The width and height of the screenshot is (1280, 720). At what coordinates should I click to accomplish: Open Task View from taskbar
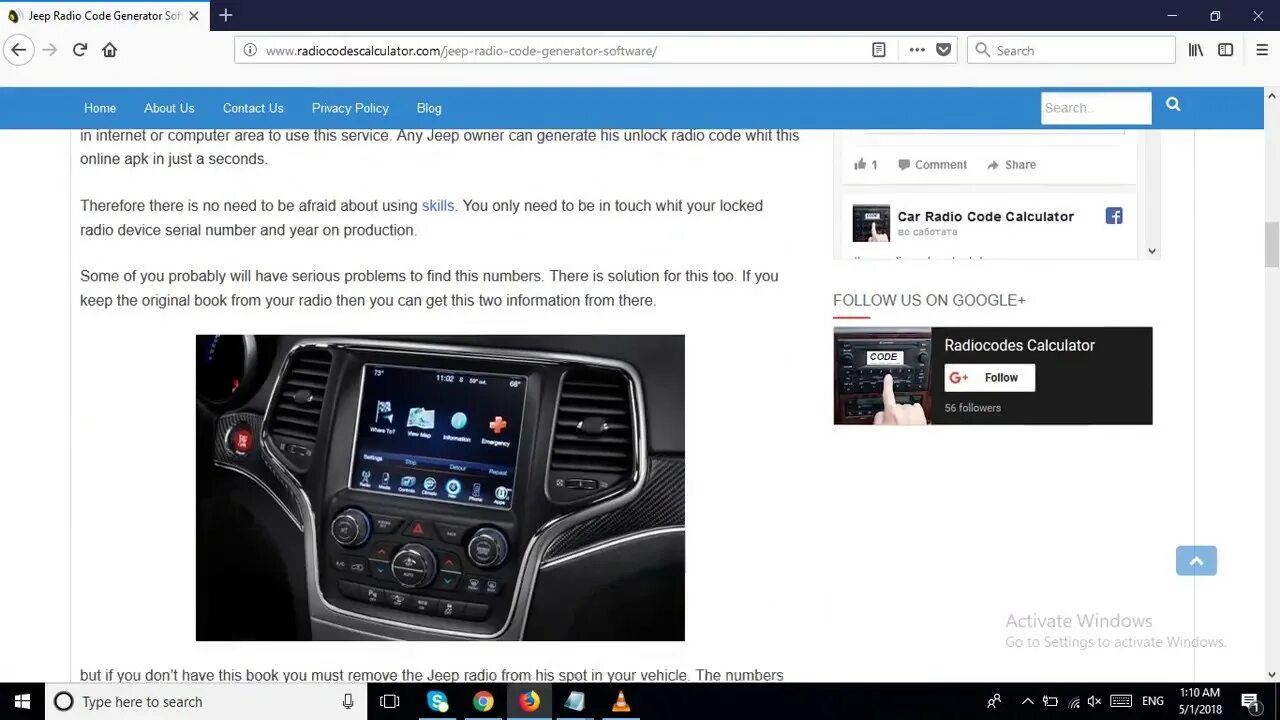coord(390,701)
